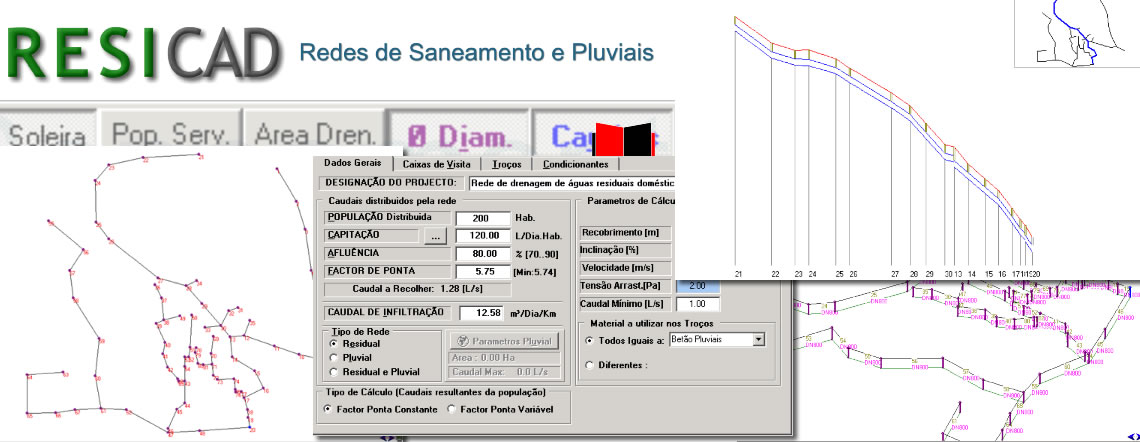
Task: Open the Dados Gerais tab
Action: coord(353,163)
